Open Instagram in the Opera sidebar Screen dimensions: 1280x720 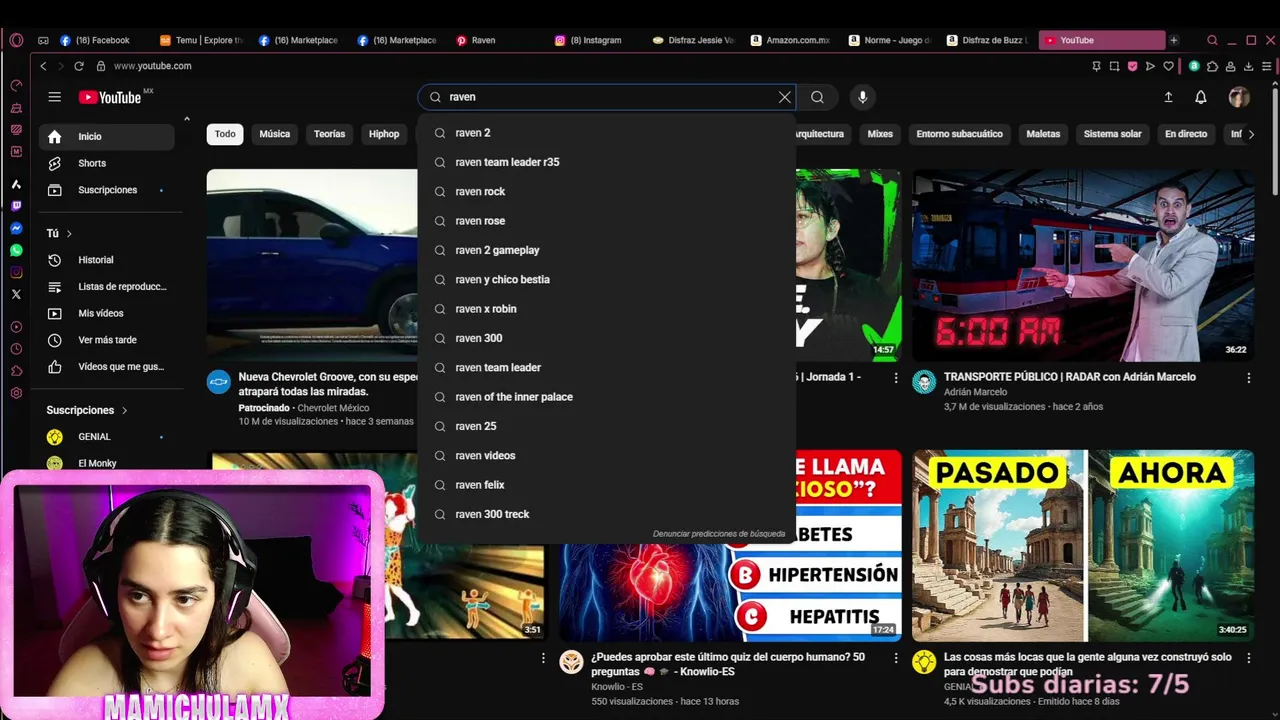[16, 272]
